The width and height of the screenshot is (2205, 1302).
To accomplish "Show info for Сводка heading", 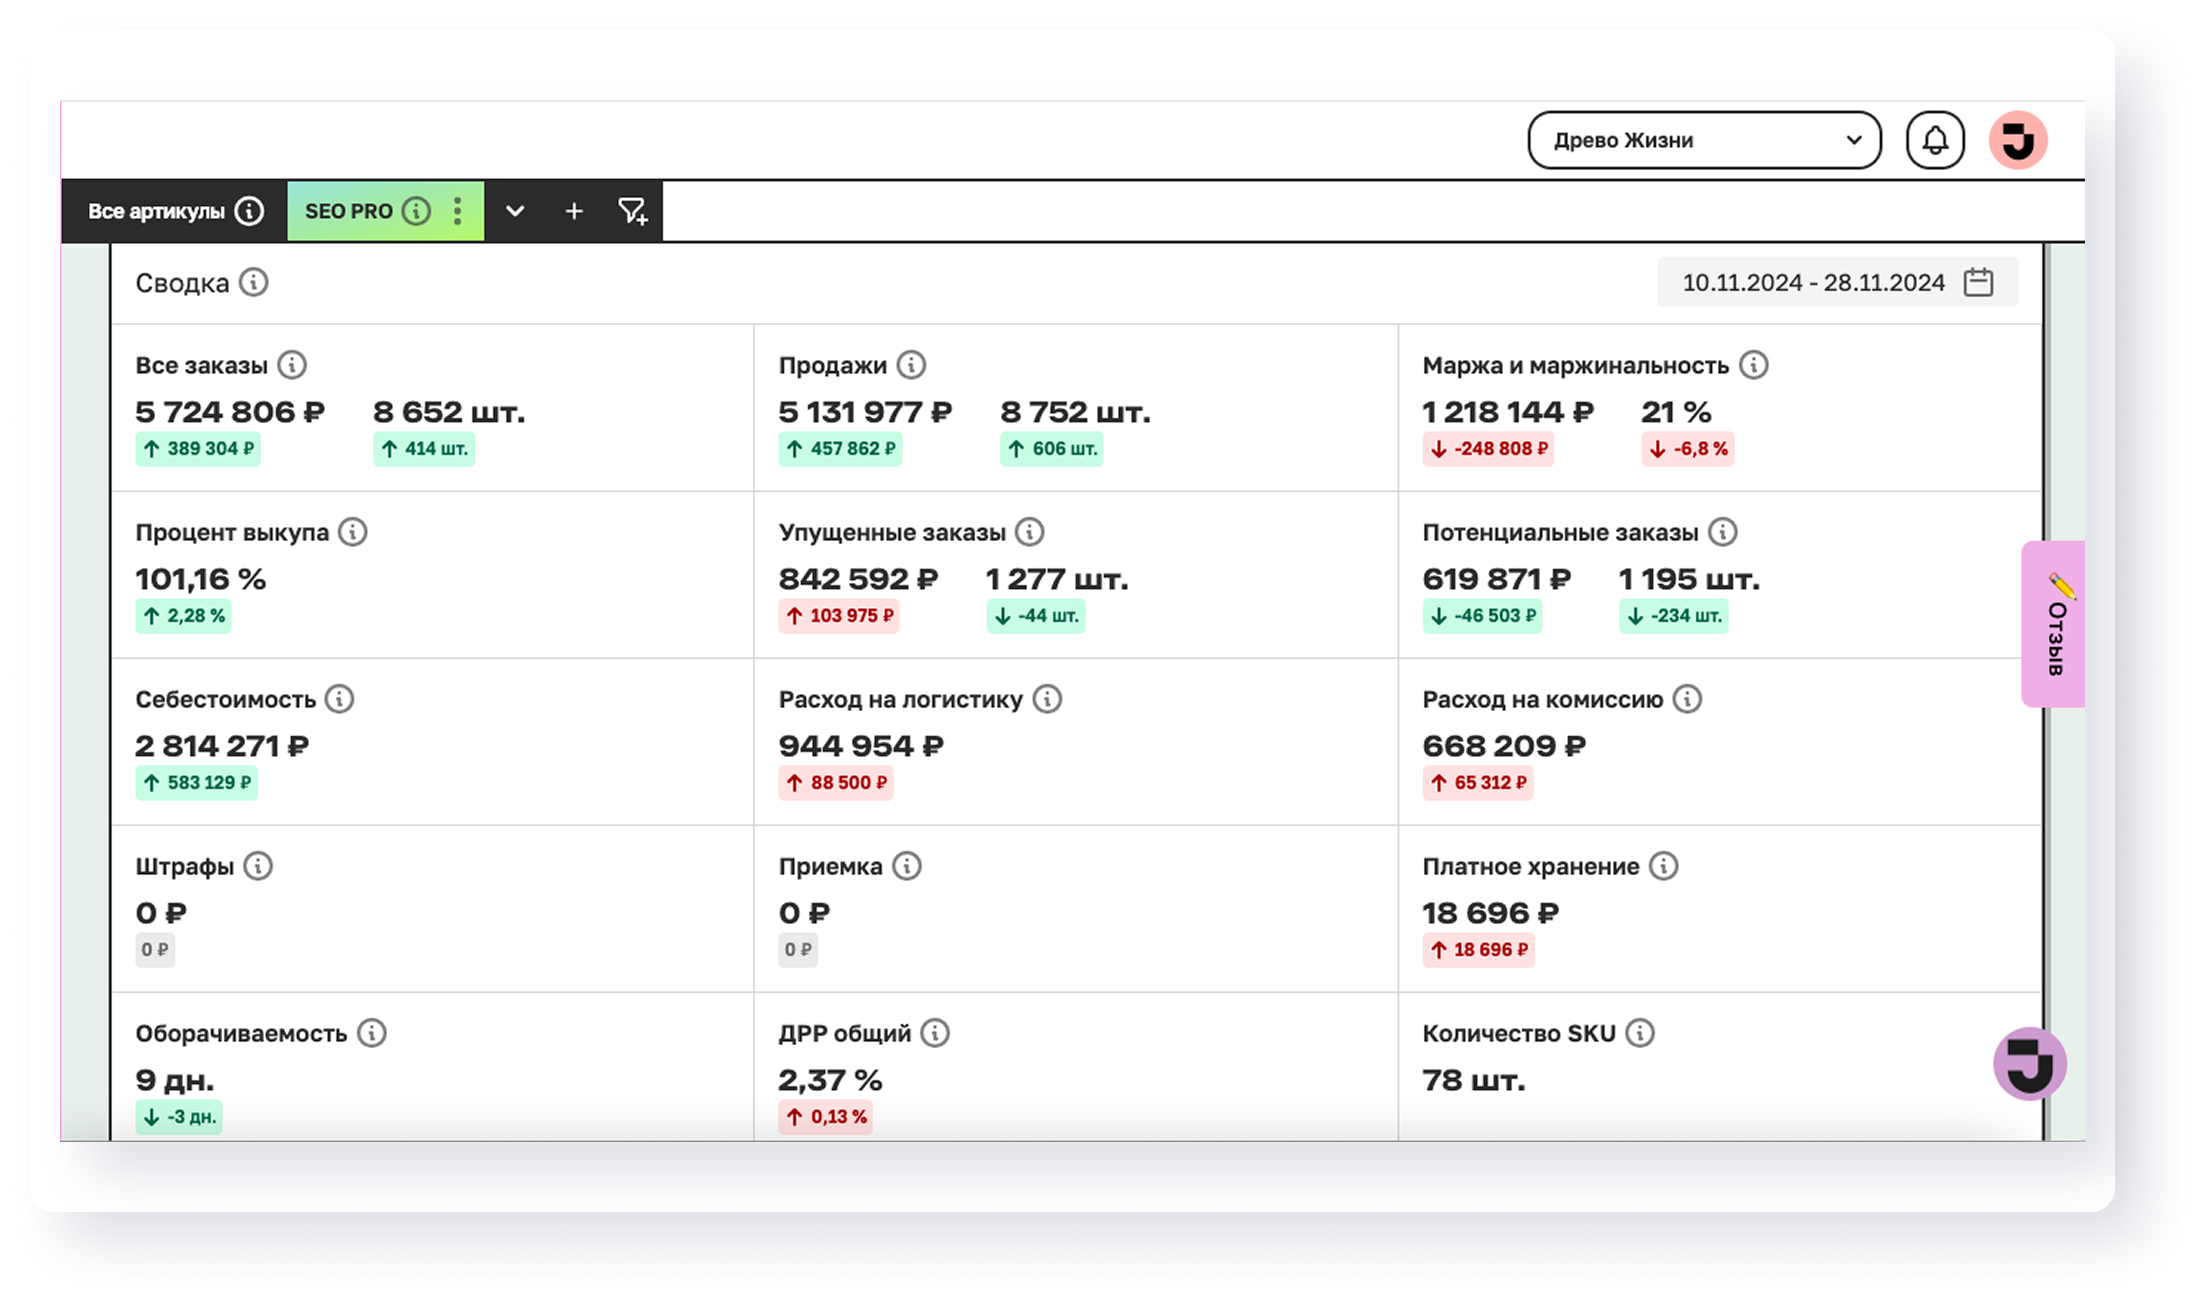I will [x=254, y=283].
